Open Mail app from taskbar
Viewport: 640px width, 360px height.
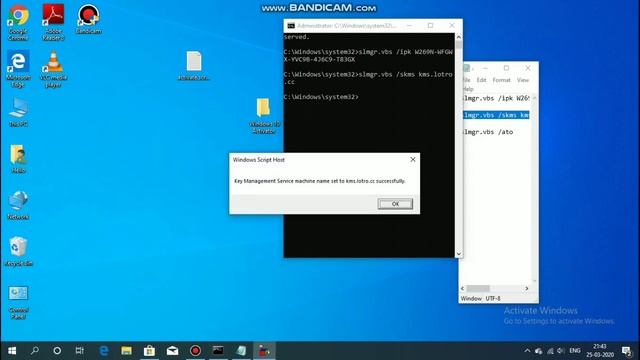point(172,351)
